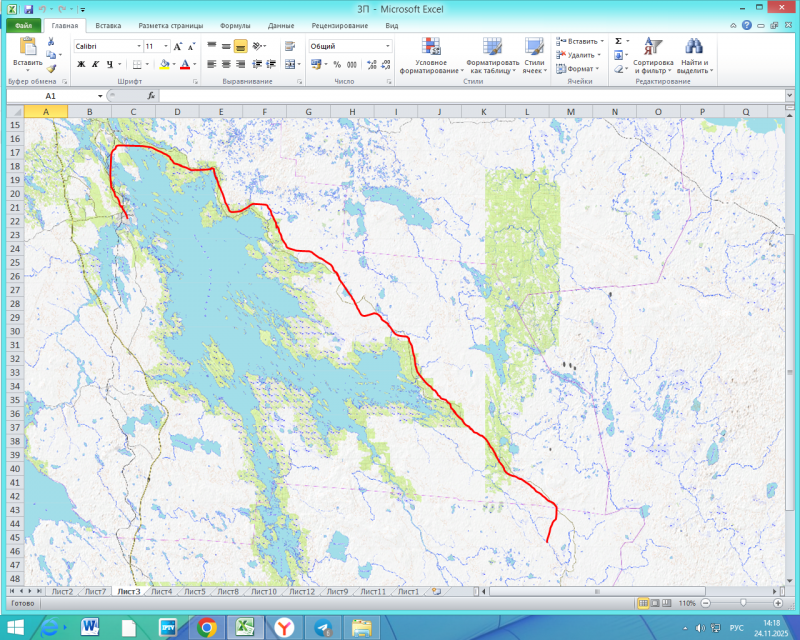Toggle bottom vertical alignment button
The height and width of the screenshot is (640, 800).
click(x=241, y=46)
